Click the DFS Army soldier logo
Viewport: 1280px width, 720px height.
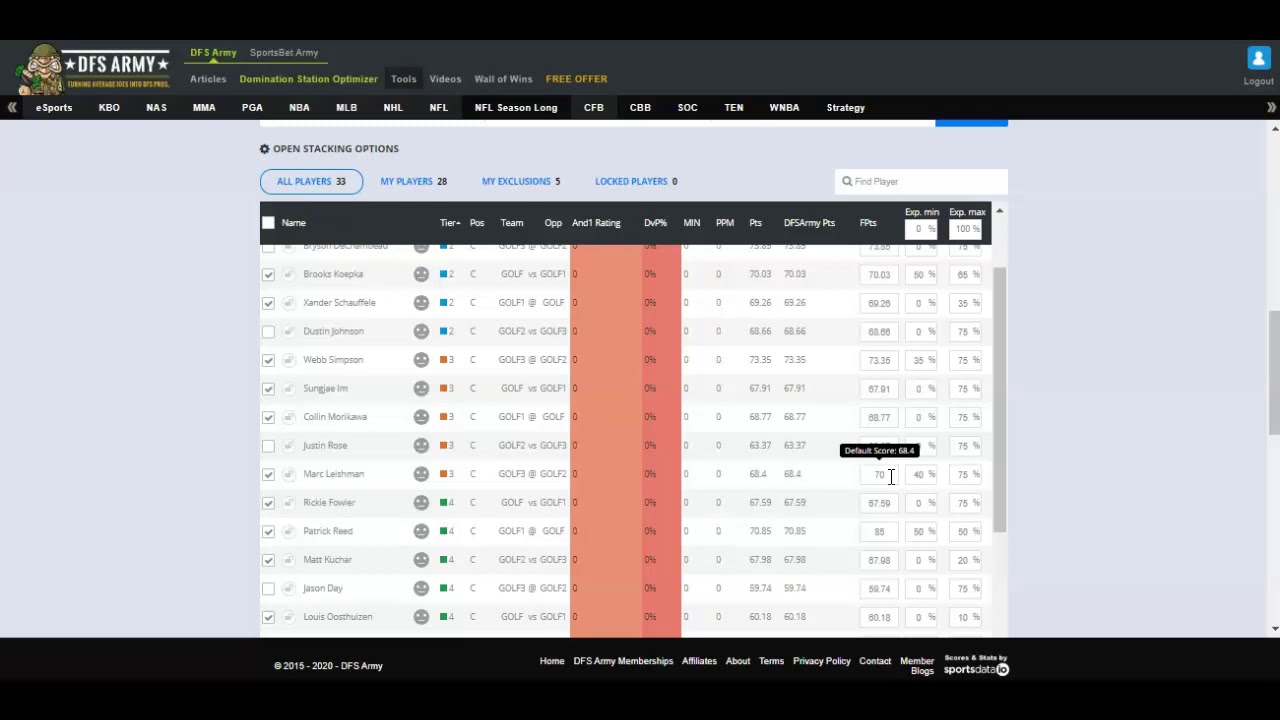pyautogui.click(x=92, y=68)
